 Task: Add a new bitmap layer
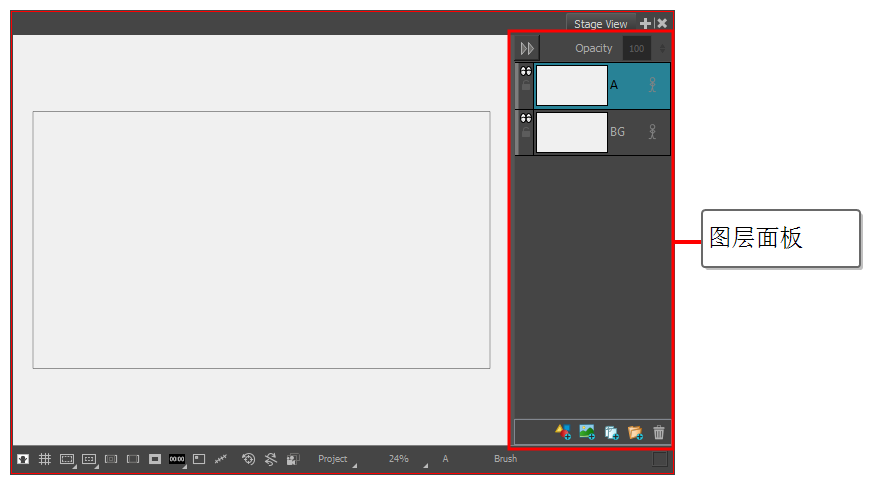588,432
